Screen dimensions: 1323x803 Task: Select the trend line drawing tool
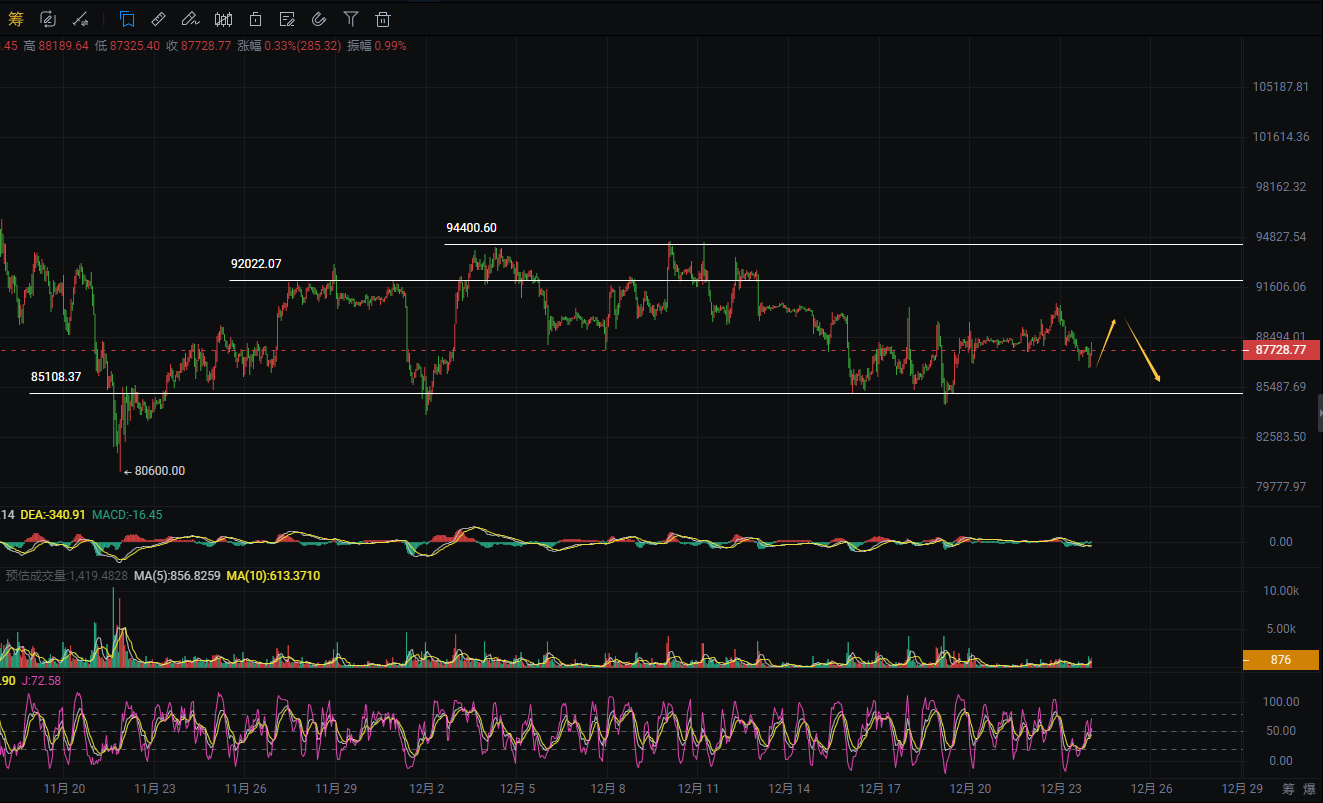click(81, 18)
